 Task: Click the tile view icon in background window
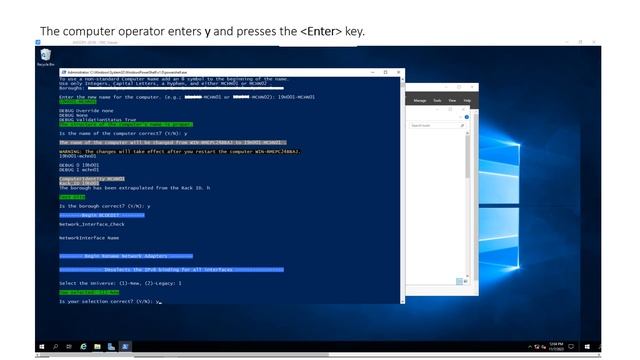point(459,281)
